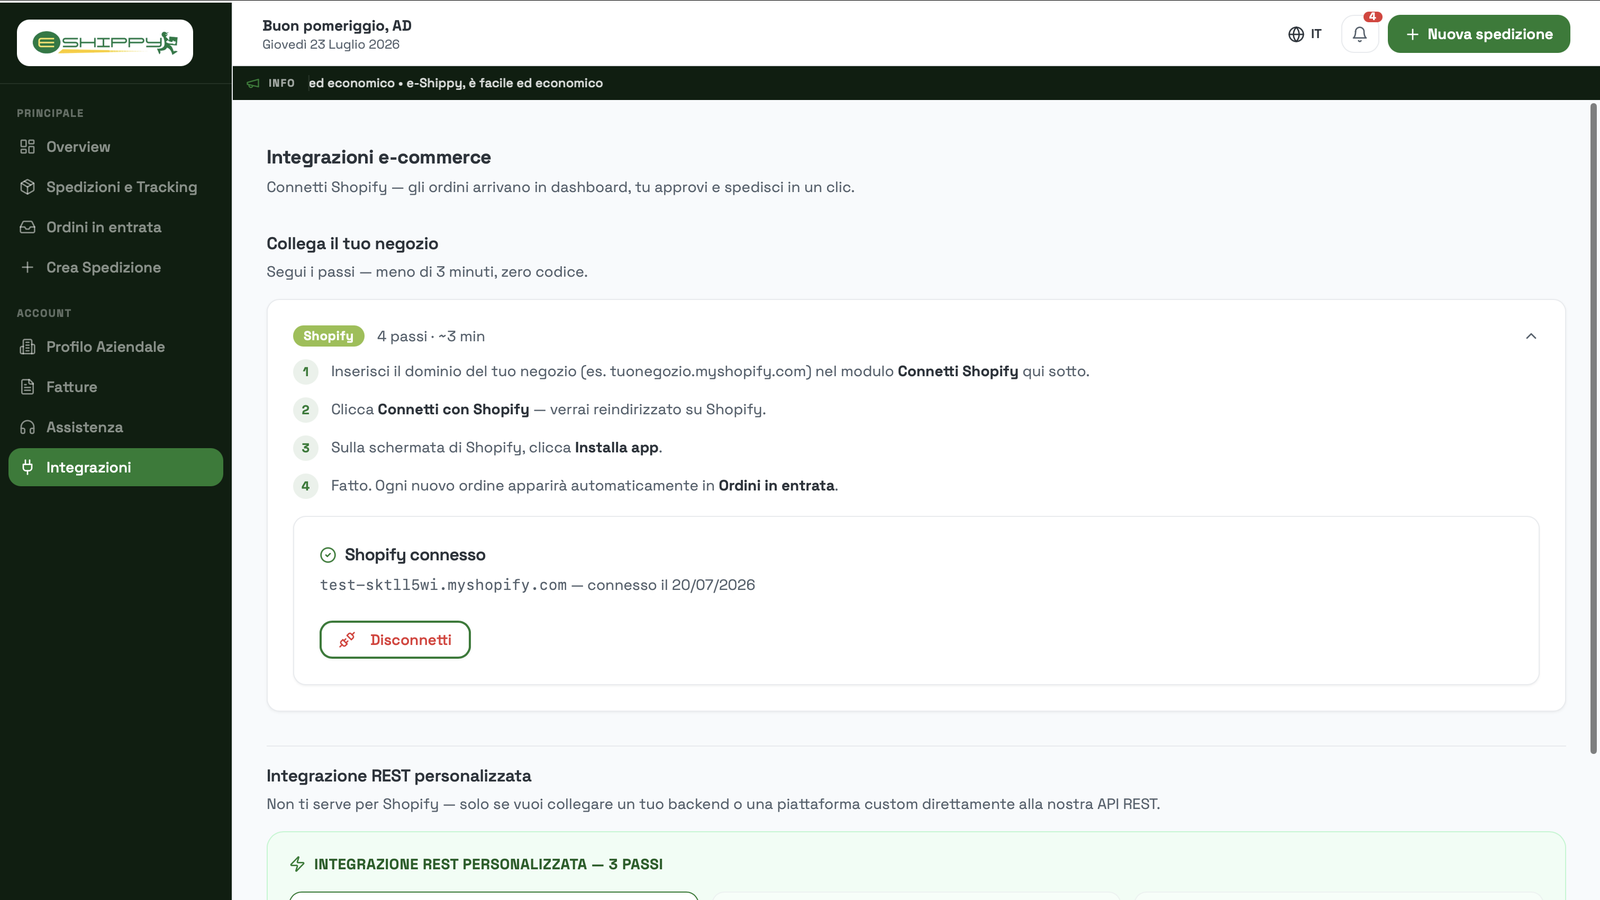Click 'Giovedì 23 Luglio 2026' date
The height and width of the screenshot is (900, 1600).
(x=331, y=44)
